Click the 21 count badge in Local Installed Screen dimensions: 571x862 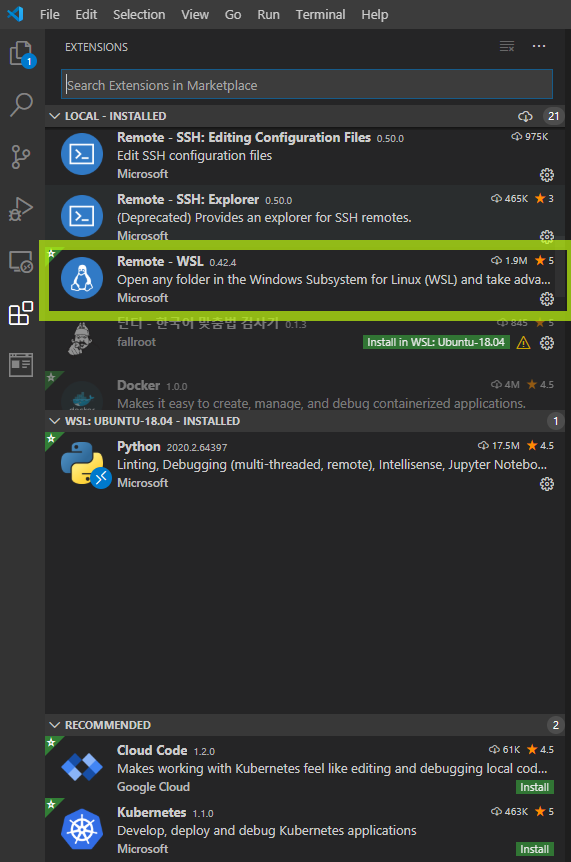(x=553, y=116)
